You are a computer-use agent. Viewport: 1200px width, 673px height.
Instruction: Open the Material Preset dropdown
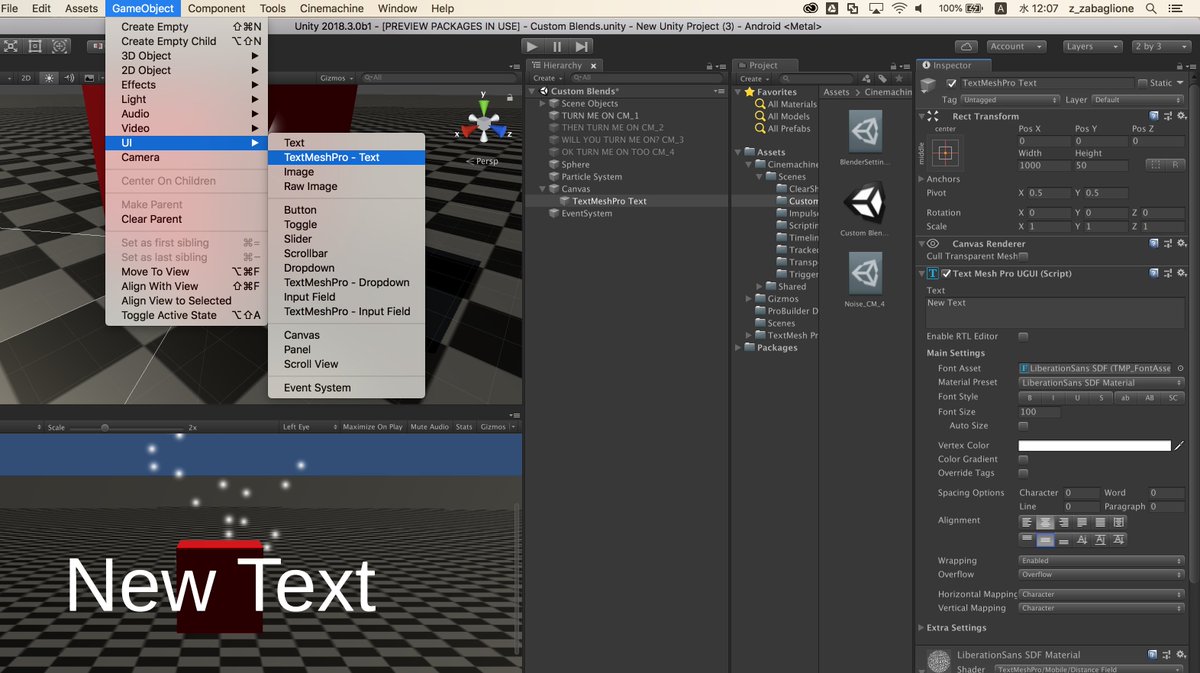click(1102, 383)
